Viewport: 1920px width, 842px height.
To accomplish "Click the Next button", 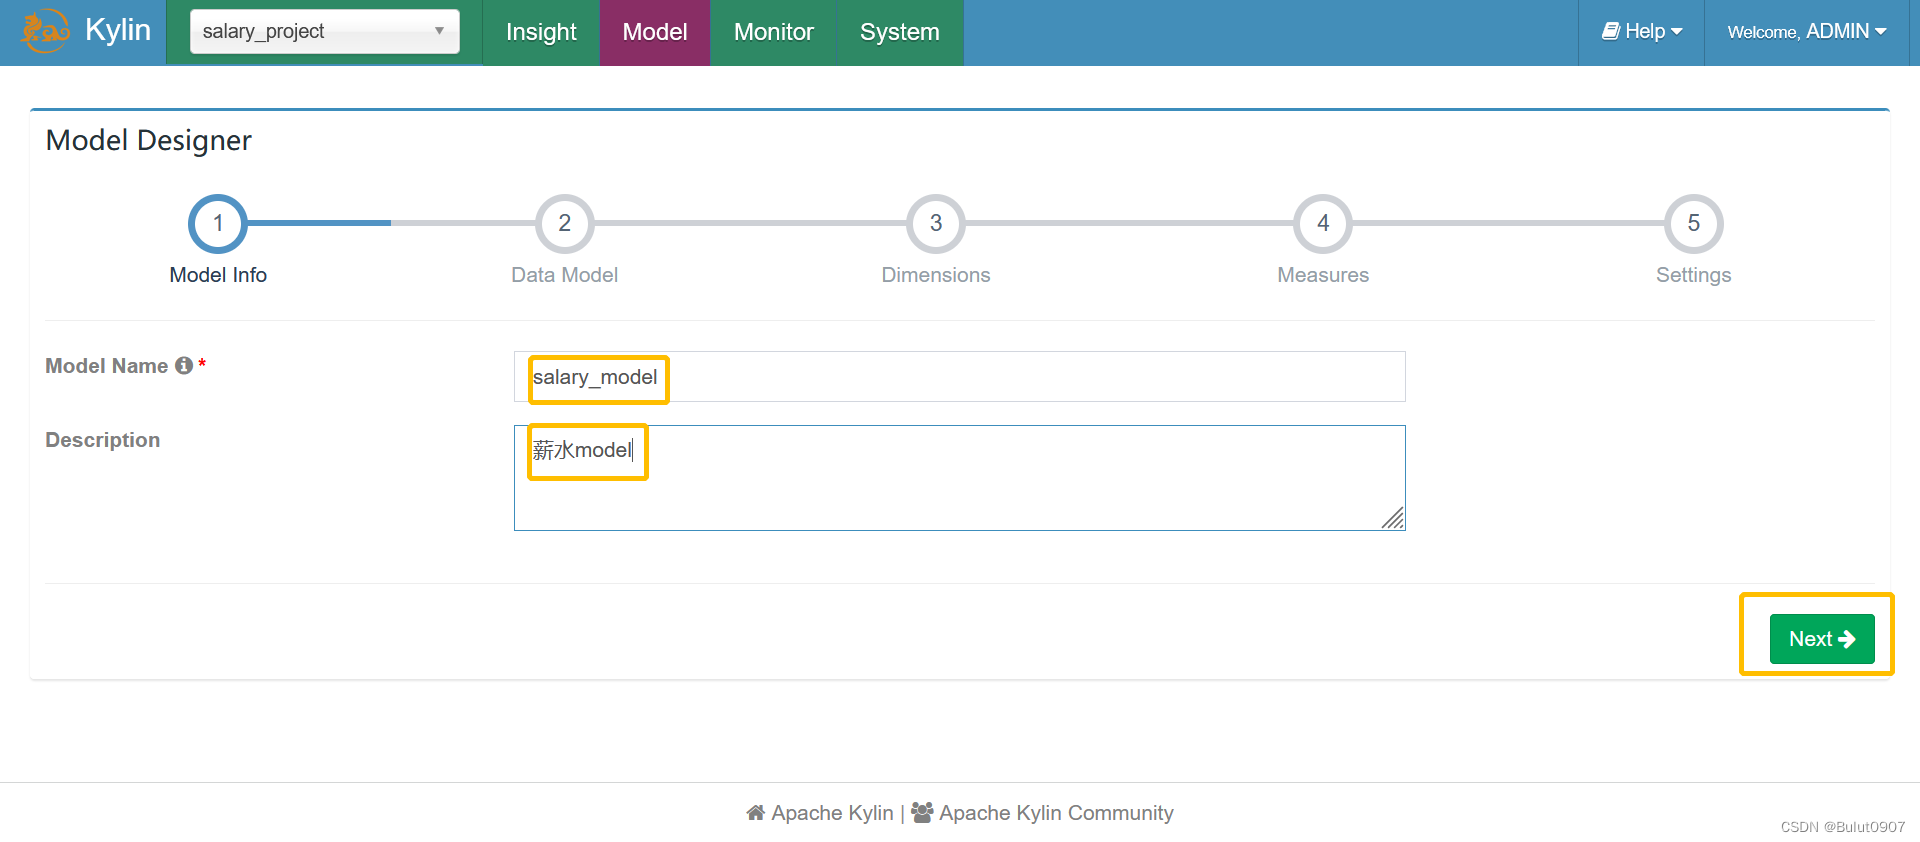I will click(1822, 639).
